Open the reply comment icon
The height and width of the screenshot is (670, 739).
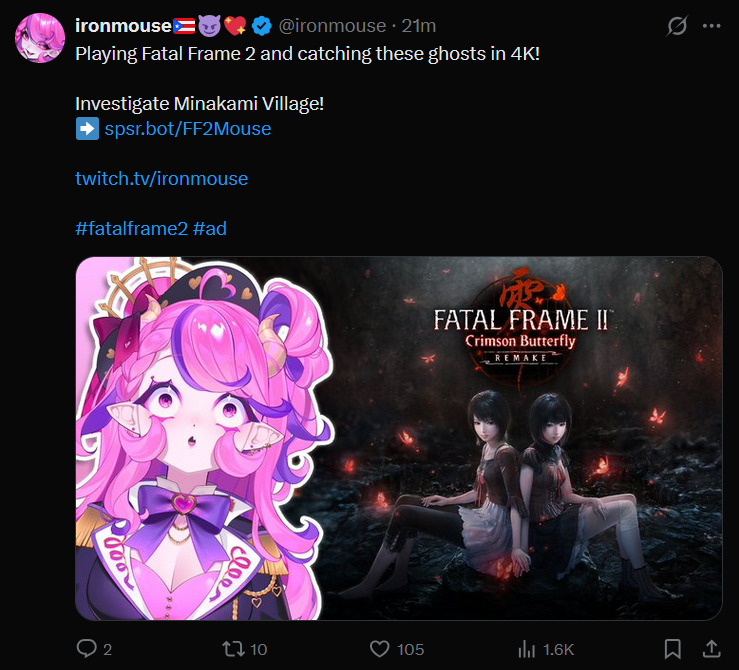pos(87,648)
